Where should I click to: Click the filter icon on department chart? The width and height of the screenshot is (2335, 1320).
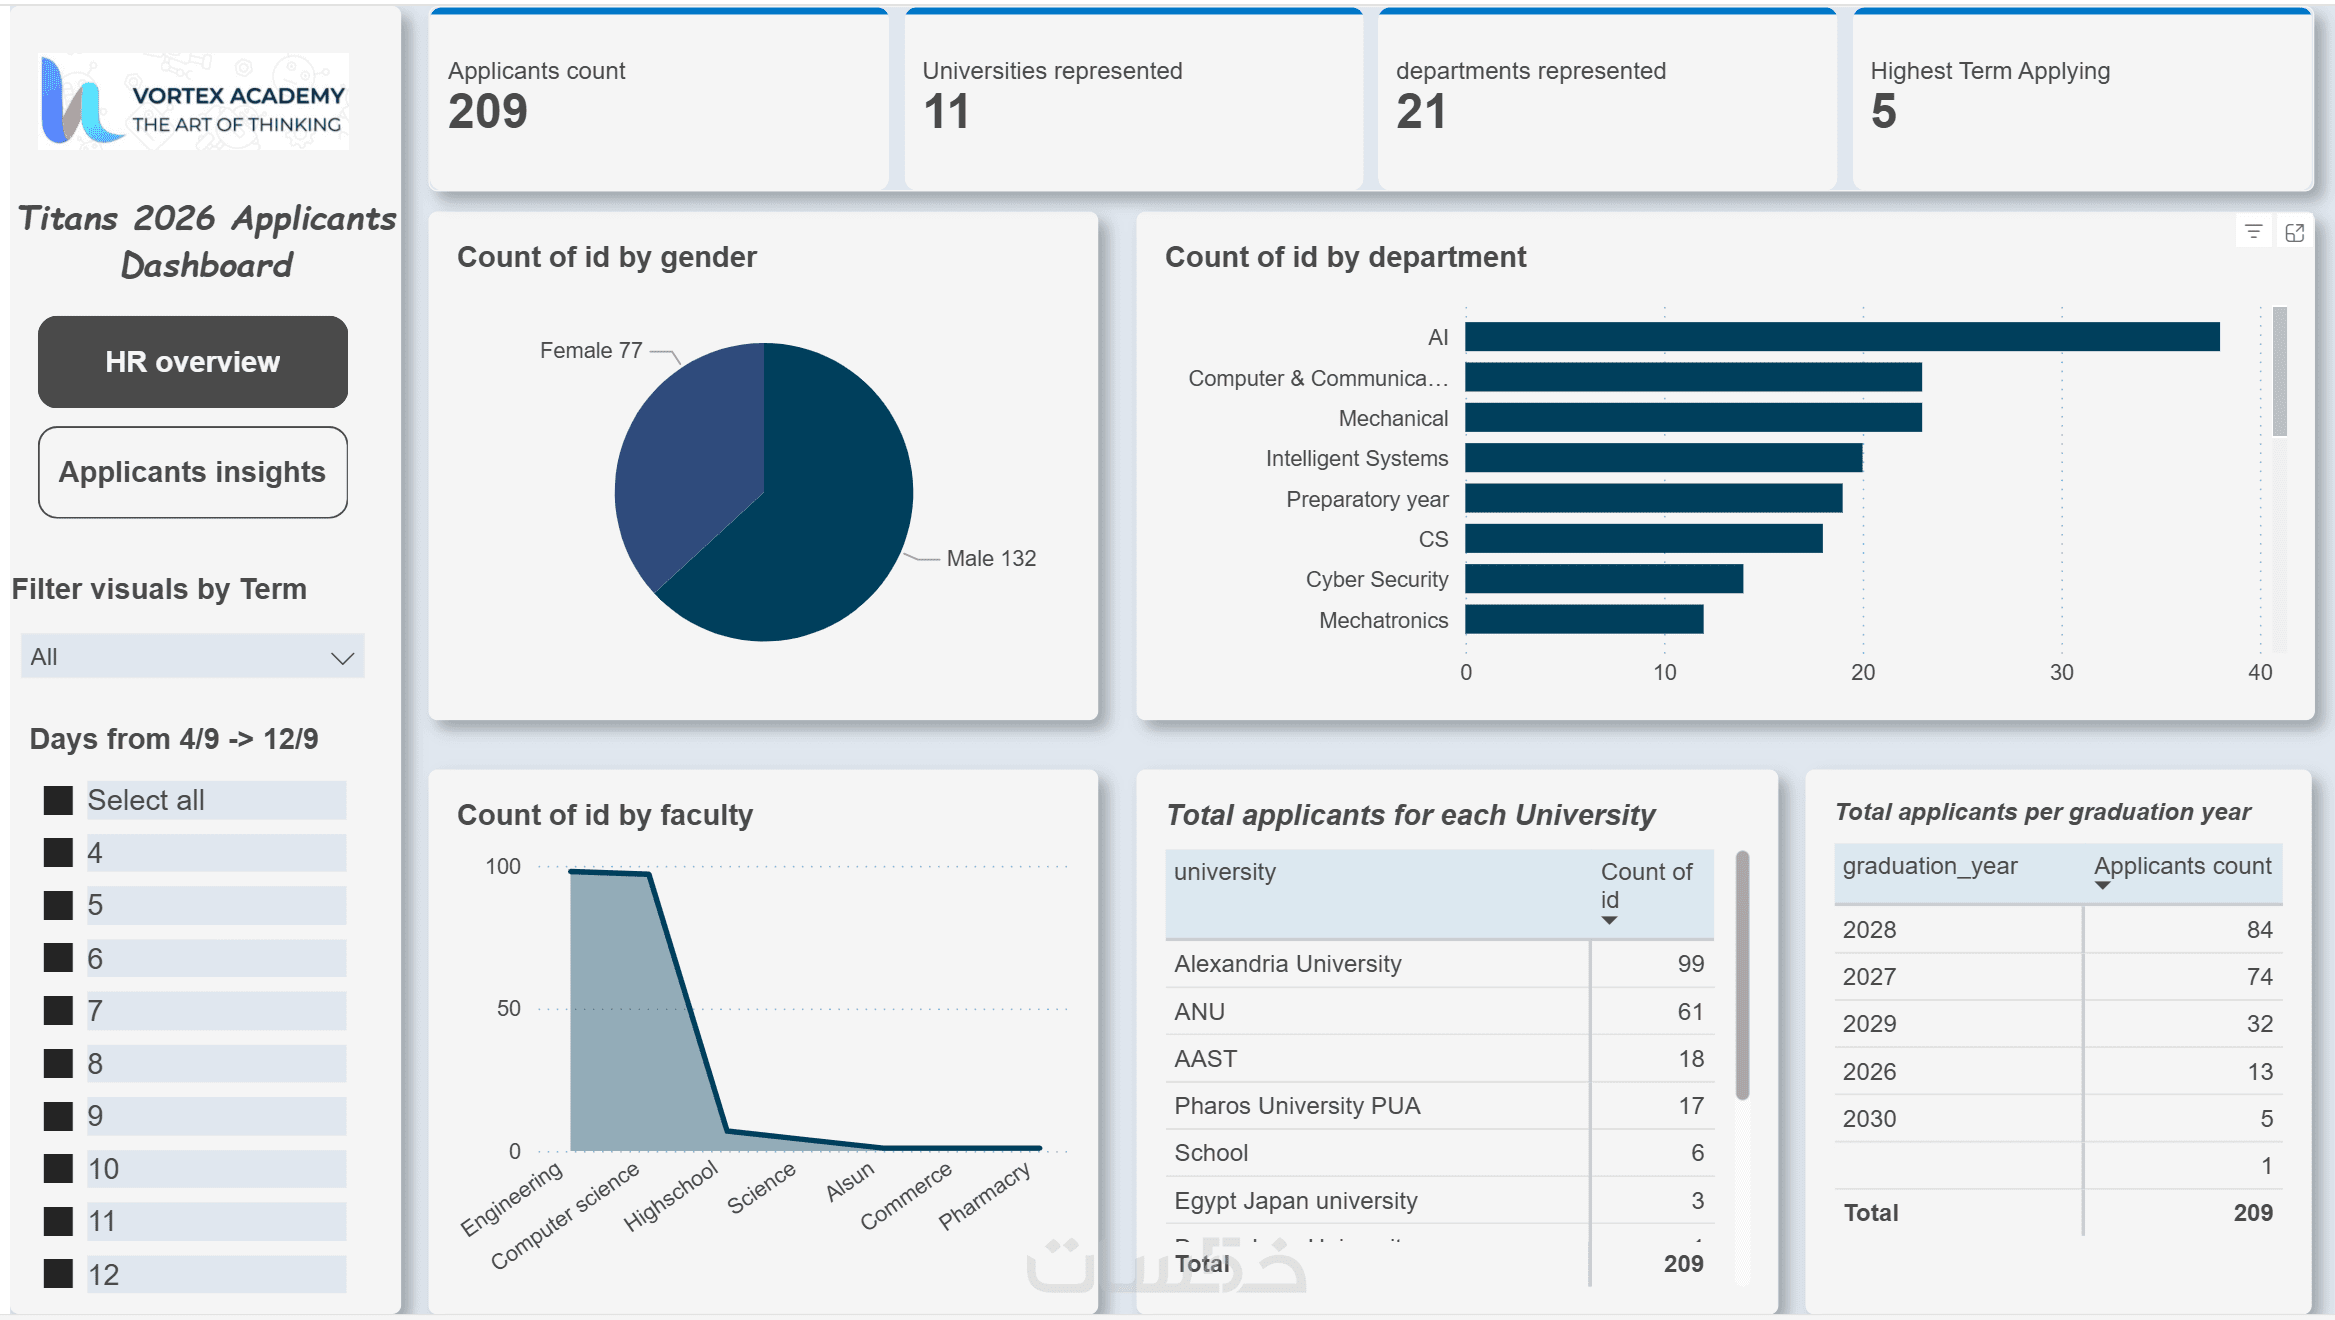click(2253, 232)
